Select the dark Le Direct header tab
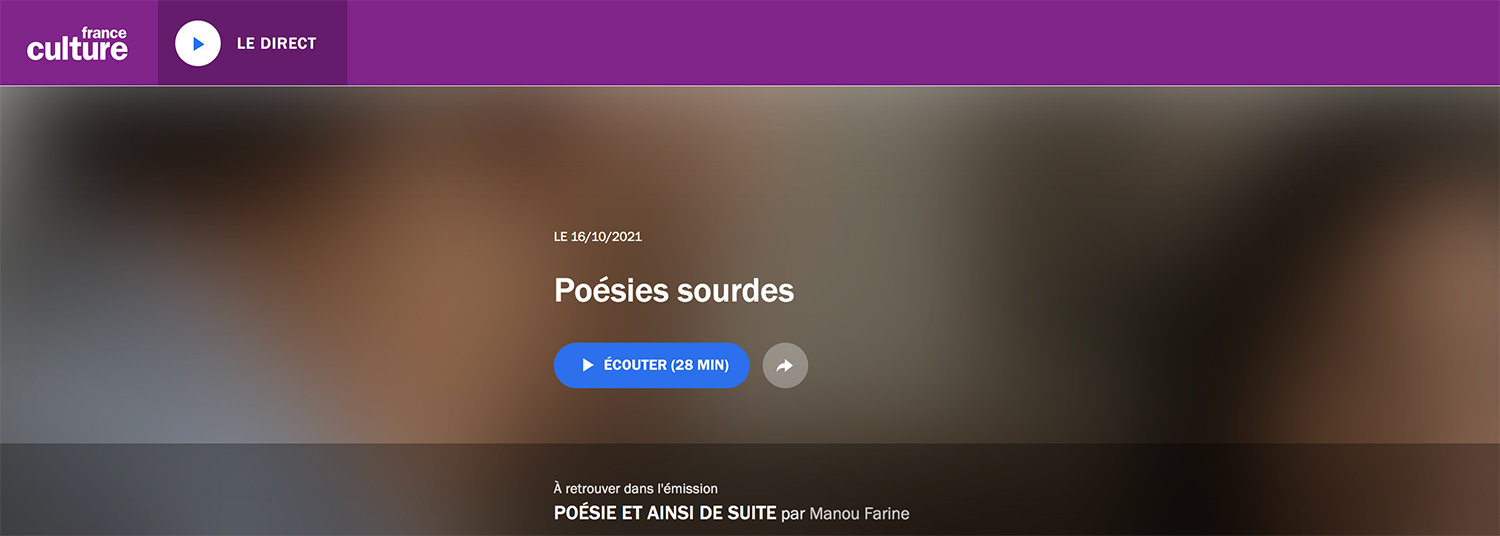Image resolution: width=1500 pixels, height=536 pixels. 252,43
